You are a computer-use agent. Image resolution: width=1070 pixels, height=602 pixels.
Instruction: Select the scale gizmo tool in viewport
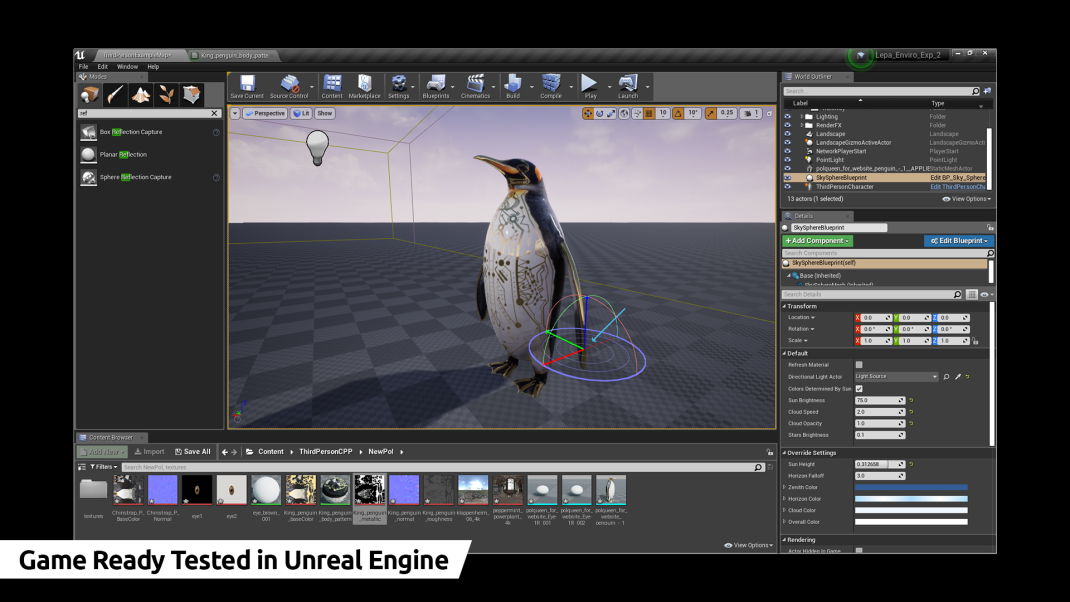click(611, 113)
